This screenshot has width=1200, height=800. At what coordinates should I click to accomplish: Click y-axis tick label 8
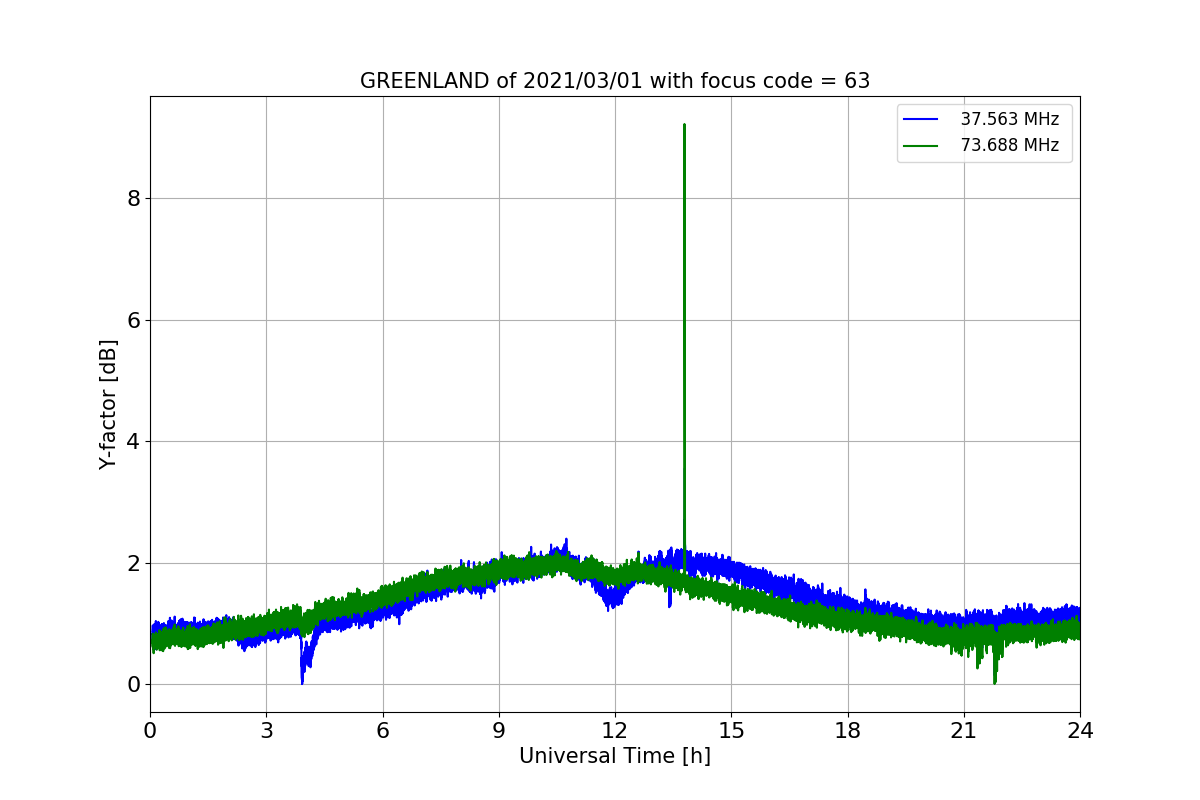pyautogui.click(x=133, y=199)
